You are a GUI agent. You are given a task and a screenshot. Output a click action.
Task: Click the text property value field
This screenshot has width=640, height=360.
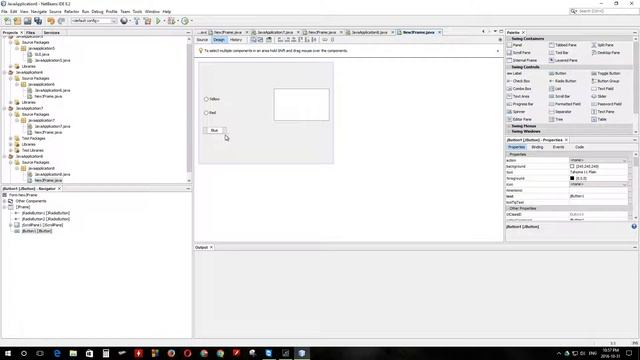pyautogui.click(x=598, y=196)
